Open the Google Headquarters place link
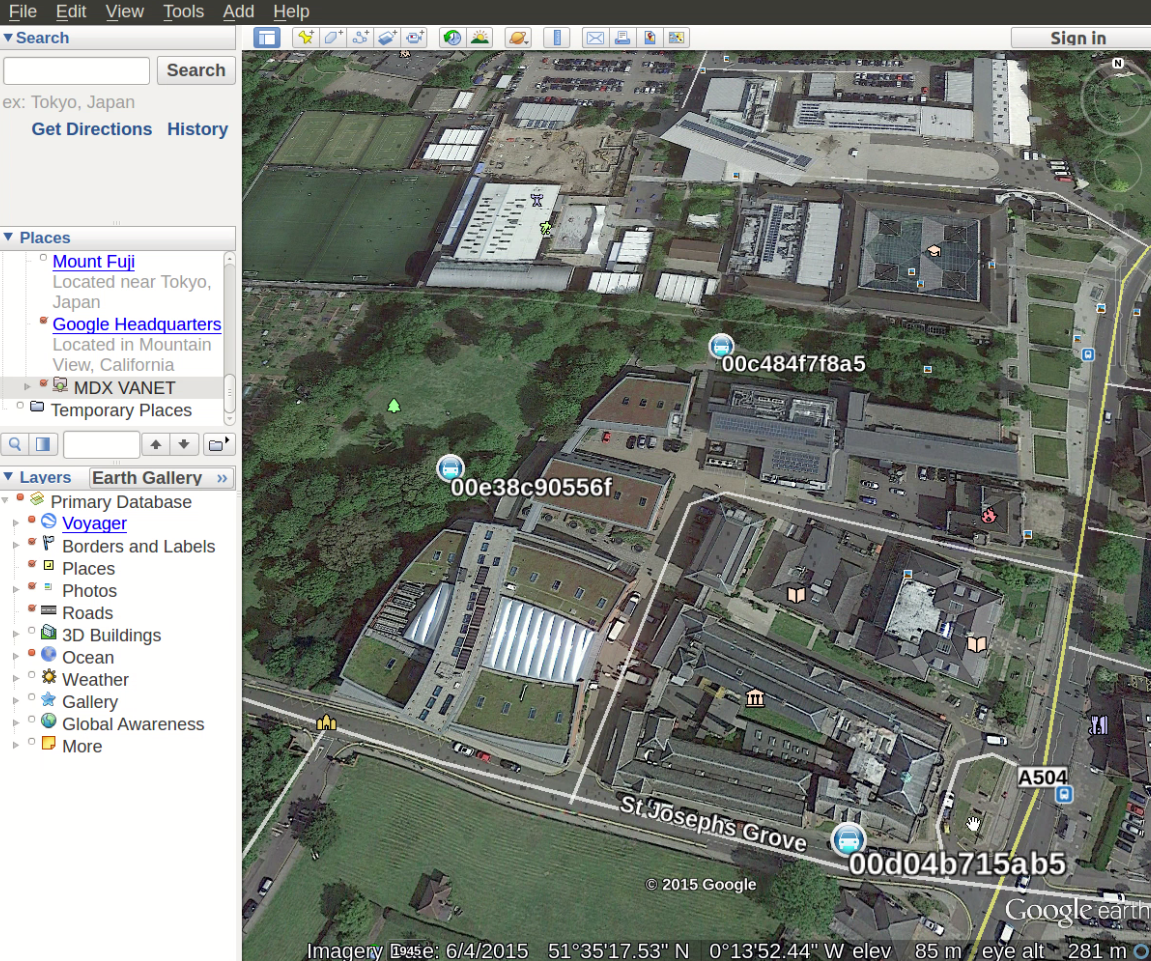Image resolution: width=1151 pixels, height=961 pixels. click(x=137, y=324)
